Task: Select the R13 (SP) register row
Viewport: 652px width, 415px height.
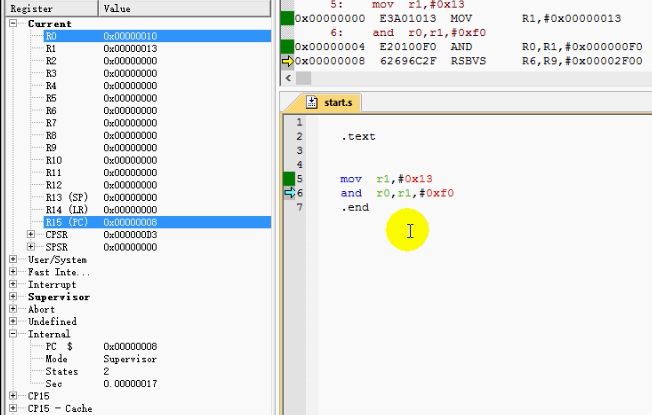Action: [67, 197]
